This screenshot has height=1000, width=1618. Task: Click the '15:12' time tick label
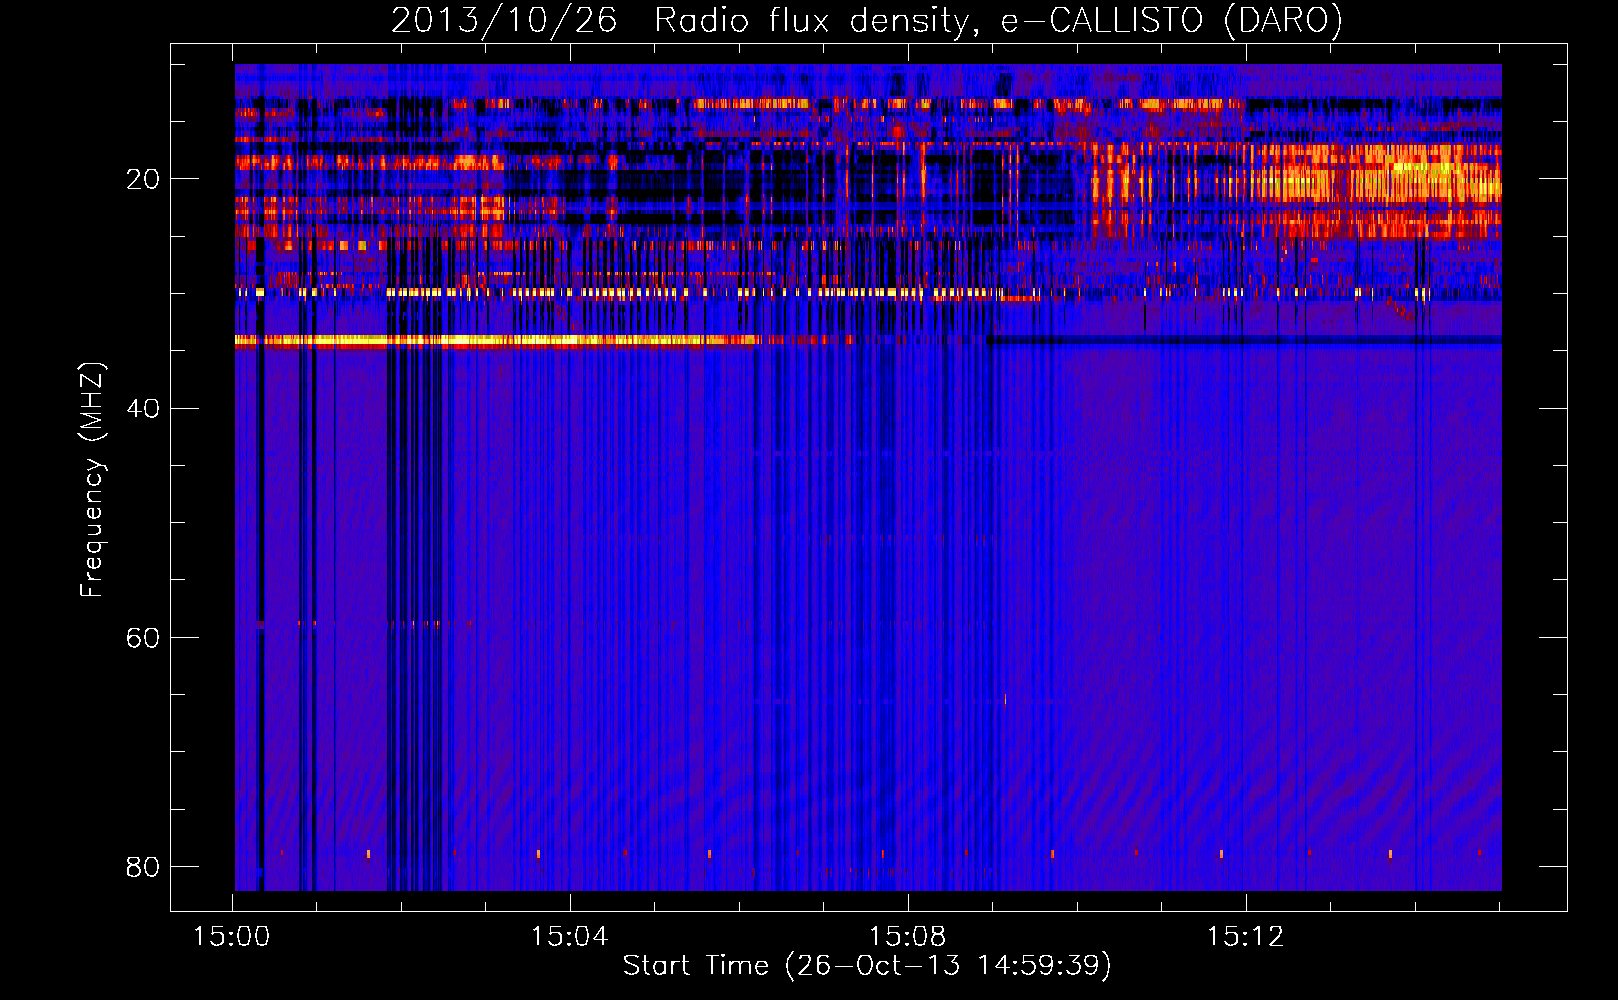coord(1245,937)
